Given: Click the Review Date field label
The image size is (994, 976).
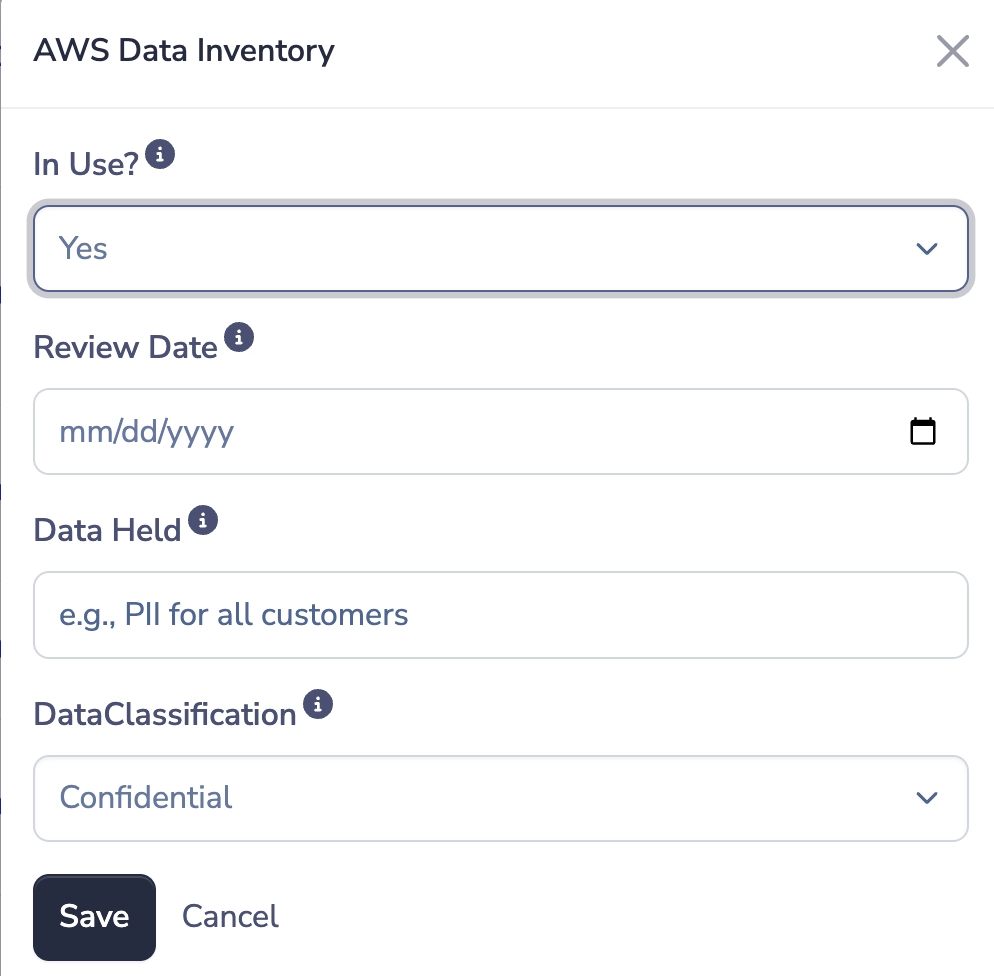Looking at the screenshot, I should pyautogui.click(x=125, y=347).
